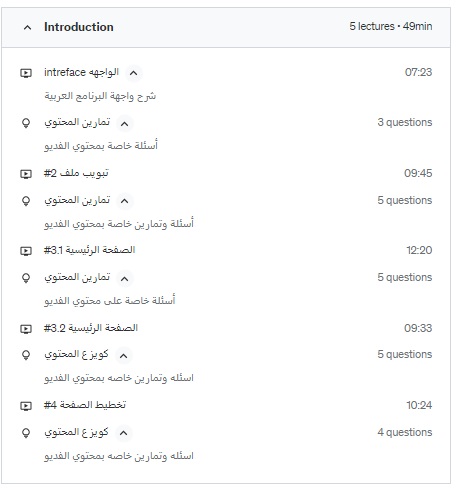Click bulb icon of quiz under #2 lecture

coord(26,201)
